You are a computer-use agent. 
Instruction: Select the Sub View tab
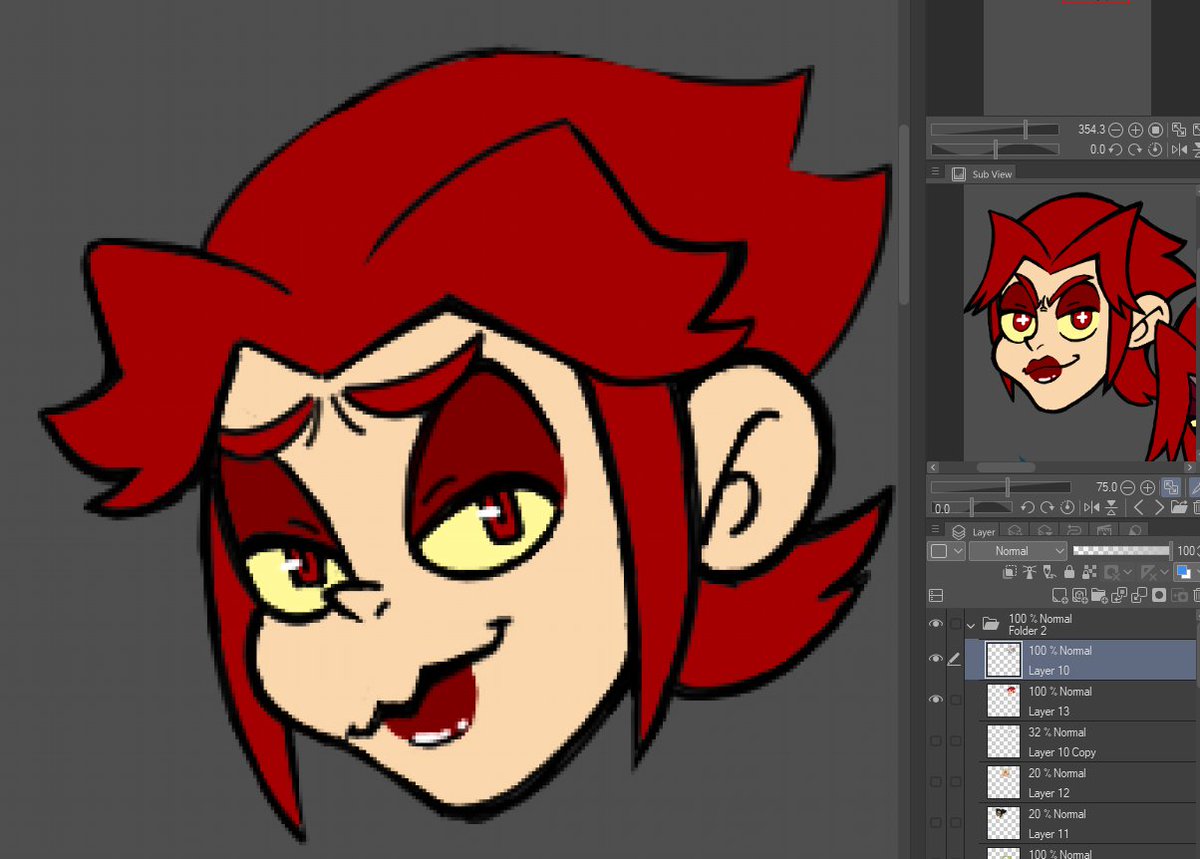click(x=982, y=174)
